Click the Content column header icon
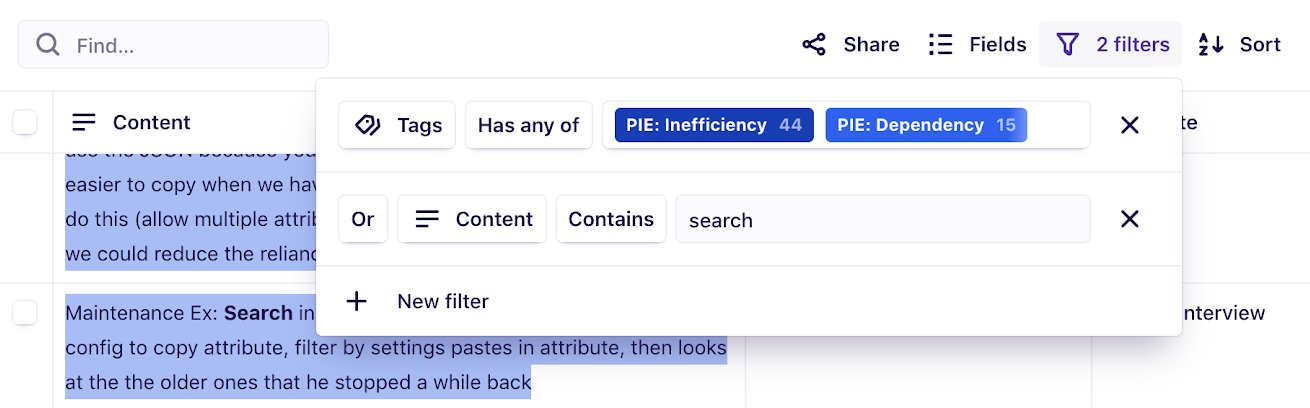1310x408 pixels. (x=85, y=122)
